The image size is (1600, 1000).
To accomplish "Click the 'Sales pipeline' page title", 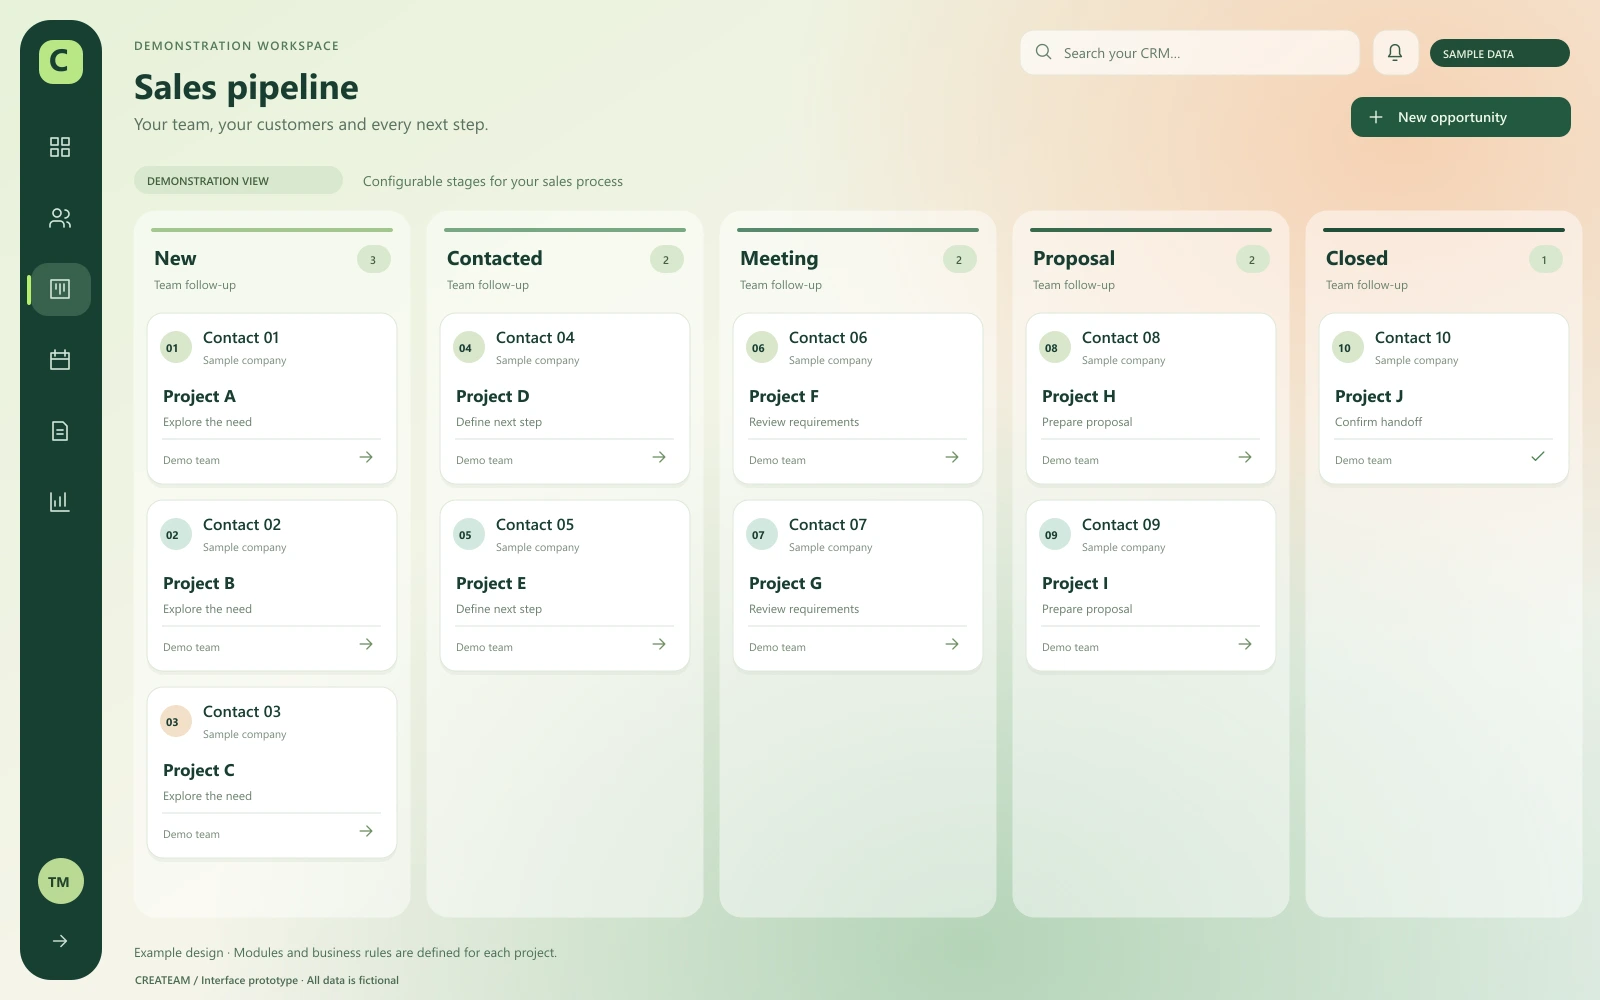I will 246,87.
